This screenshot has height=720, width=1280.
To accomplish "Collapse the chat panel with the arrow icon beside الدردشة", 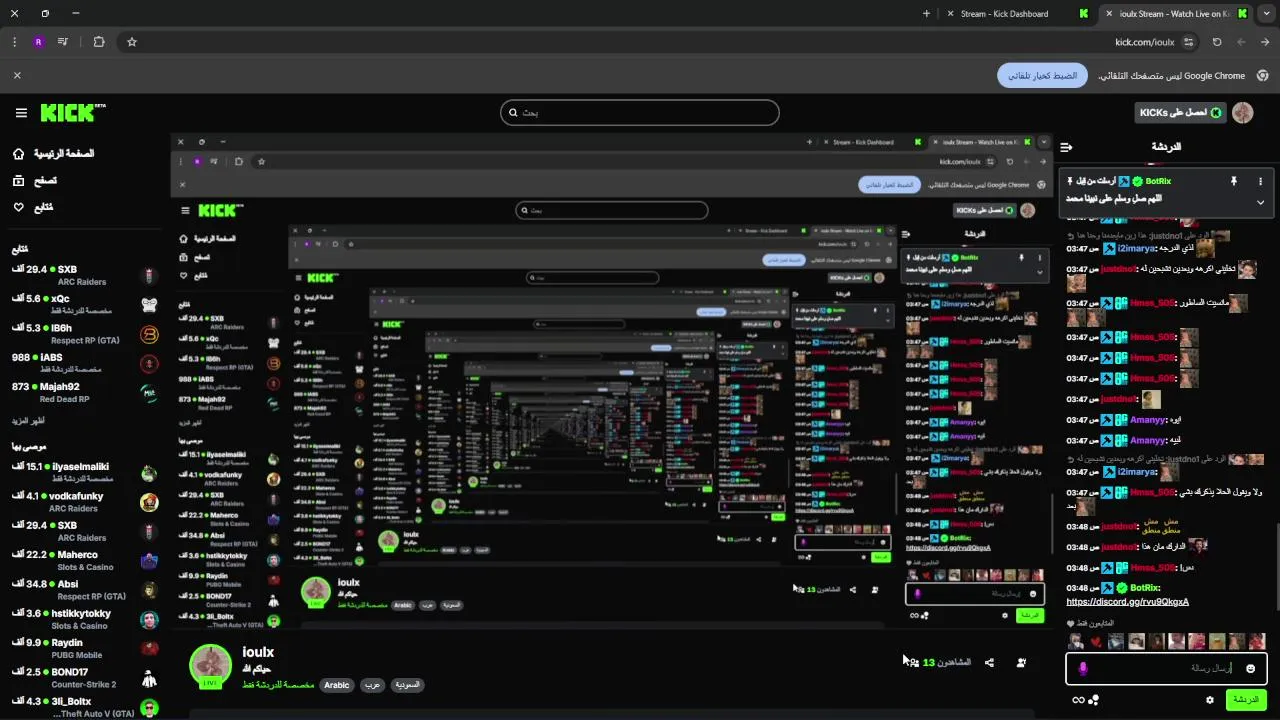I will [x=1066, y=147].
